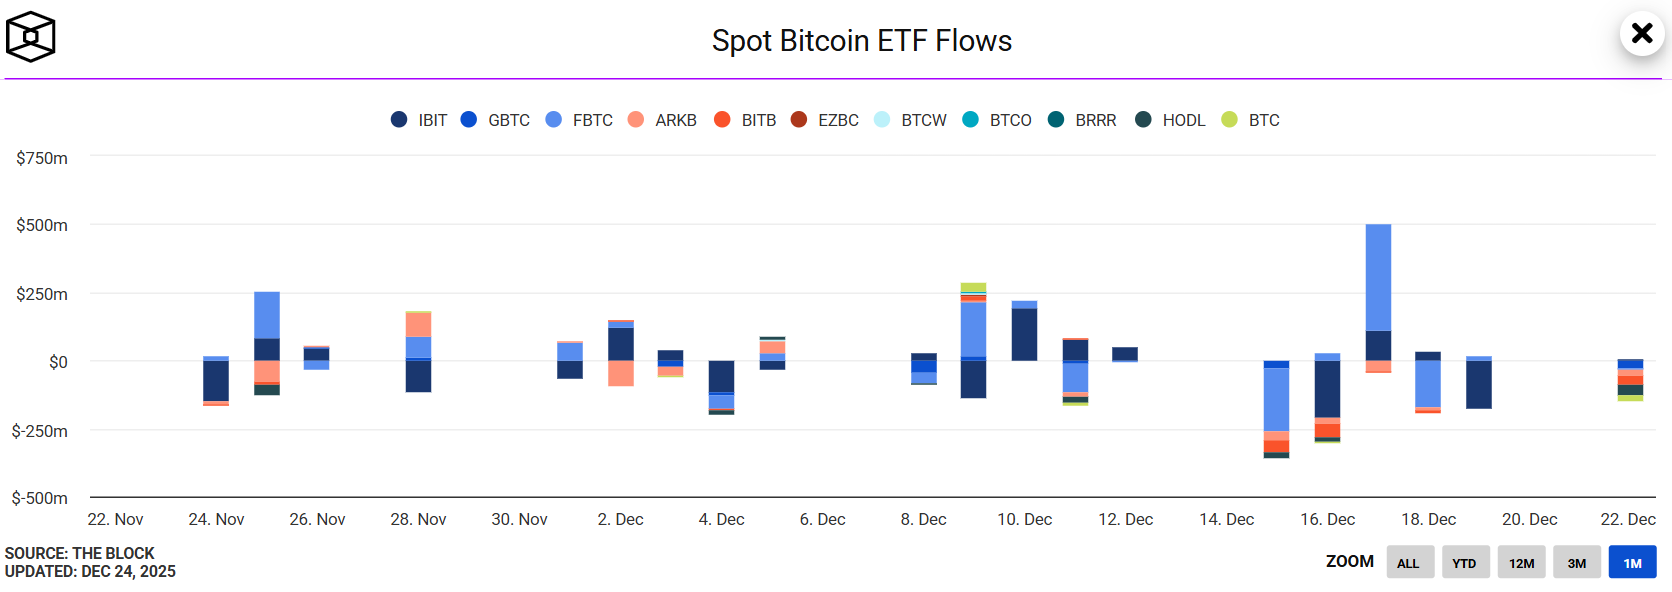
Task: Click the 3M zoom button
Action: click(x=1577, y=562)
